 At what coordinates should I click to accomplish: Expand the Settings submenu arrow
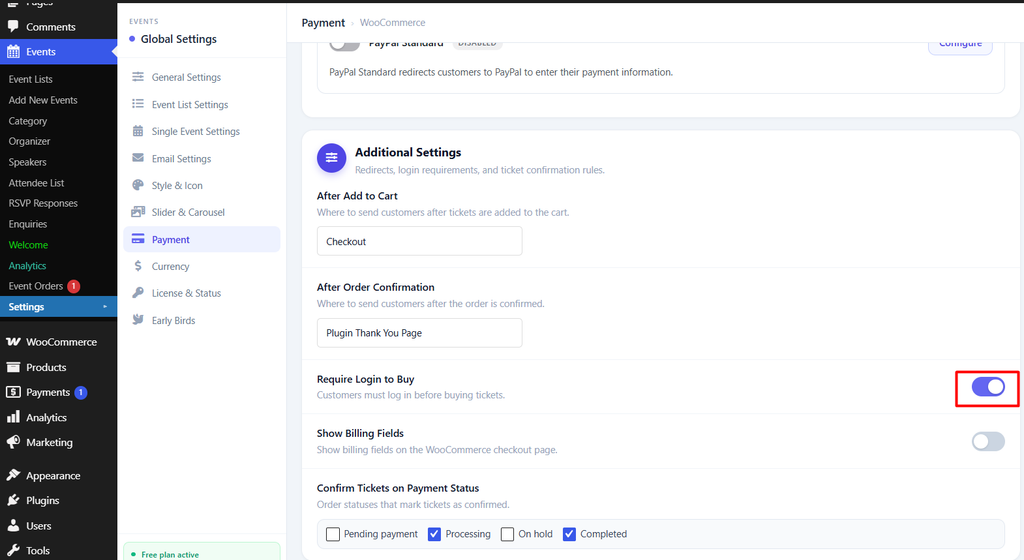point(105,307)
